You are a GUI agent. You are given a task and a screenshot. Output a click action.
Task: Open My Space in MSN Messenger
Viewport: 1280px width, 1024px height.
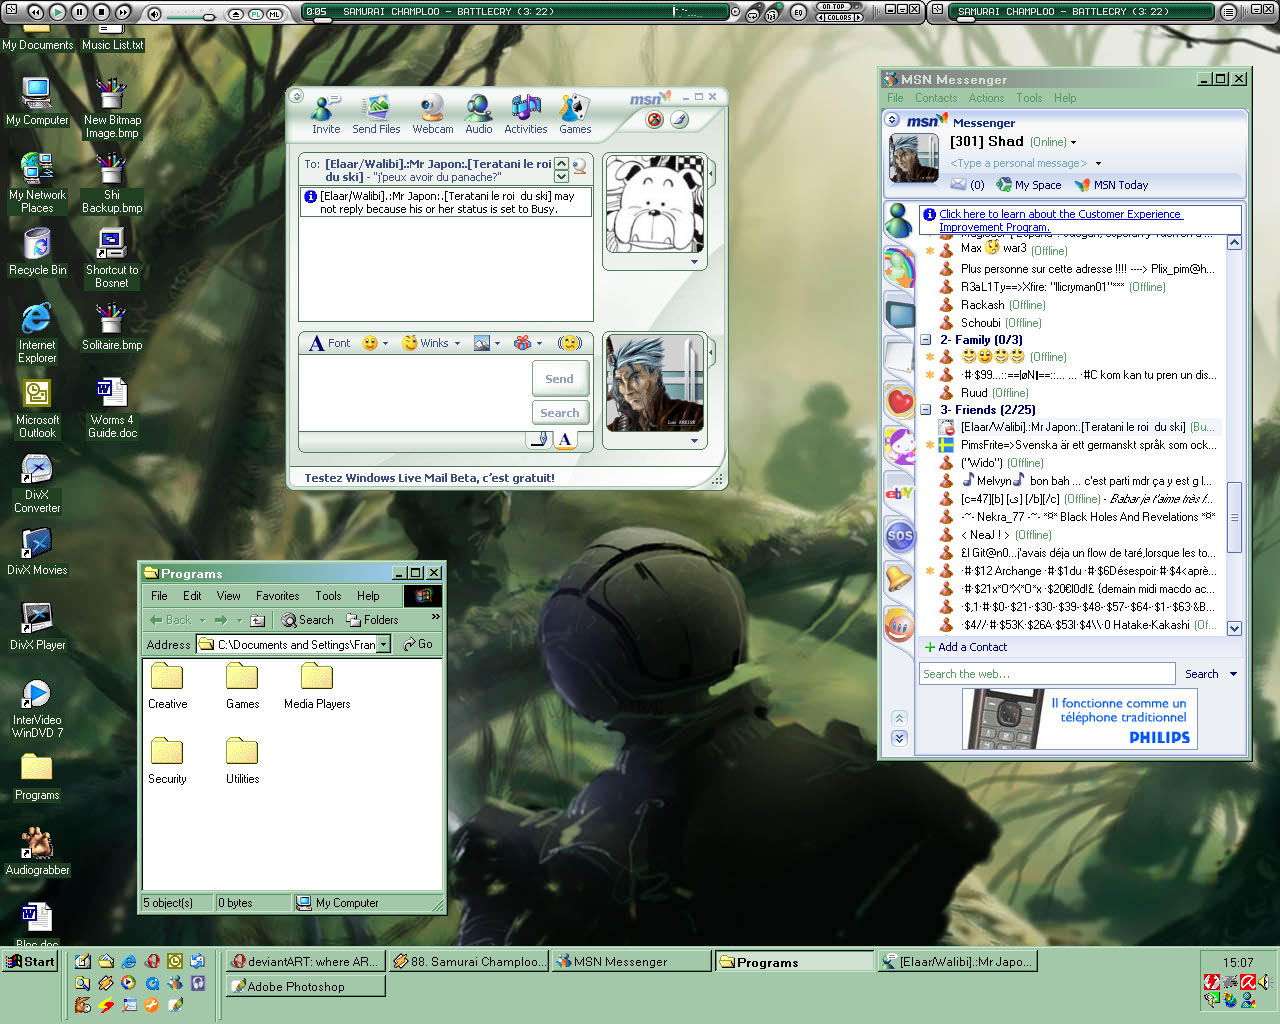(x=1029, y=185)
